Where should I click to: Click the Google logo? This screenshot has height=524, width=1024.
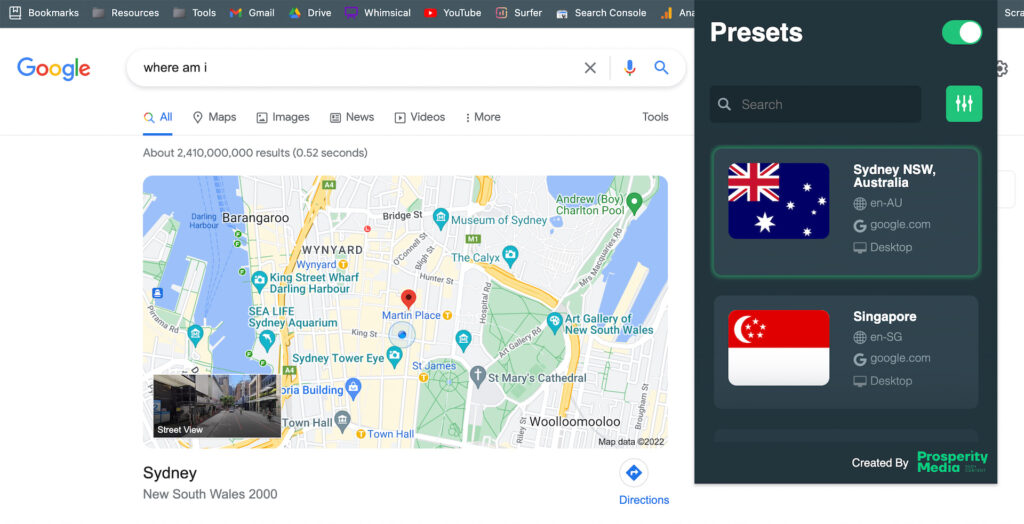[54, 69]
